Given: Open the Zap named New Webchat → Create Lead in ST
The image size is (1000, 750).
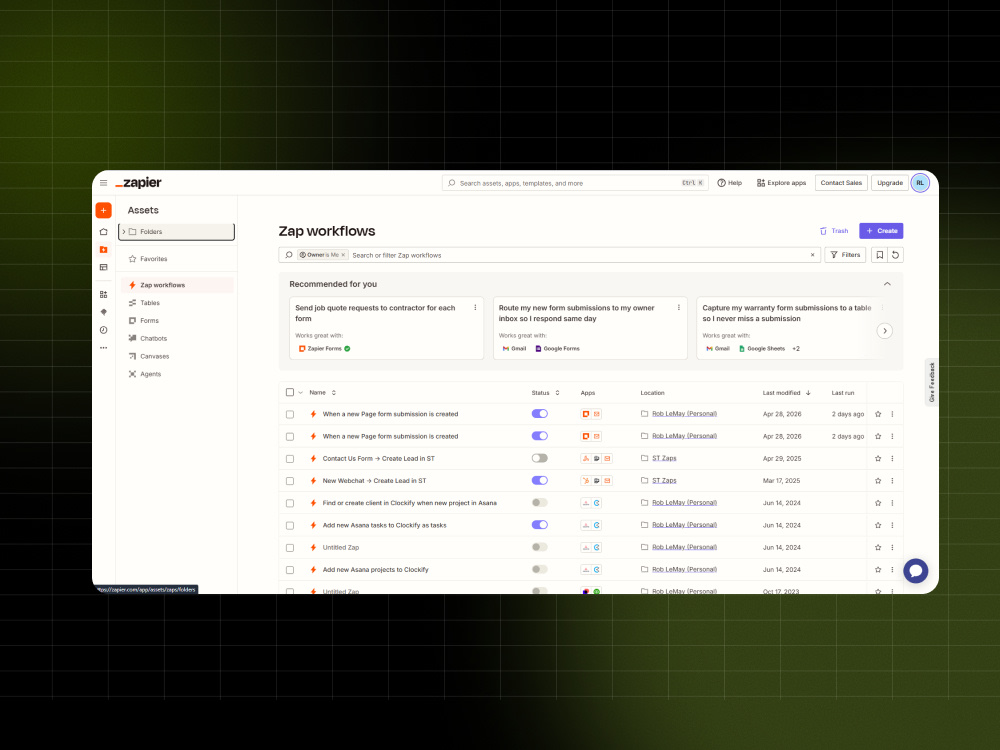Looking at the screenshot, I should click(x=374, y=481).
